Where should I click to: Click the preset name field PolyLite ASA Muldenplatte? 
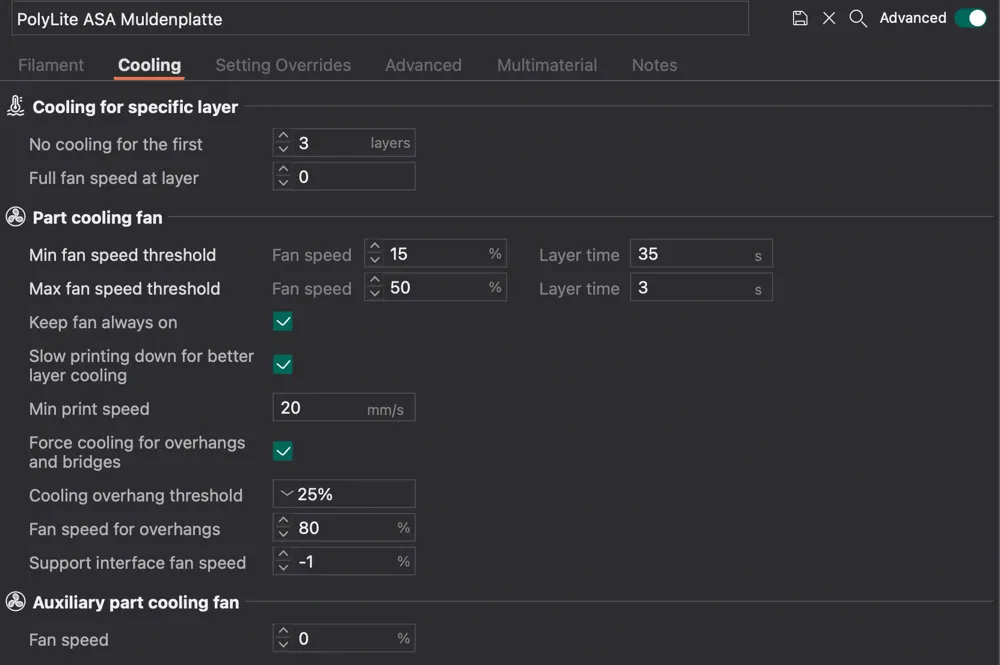[380, 18]
